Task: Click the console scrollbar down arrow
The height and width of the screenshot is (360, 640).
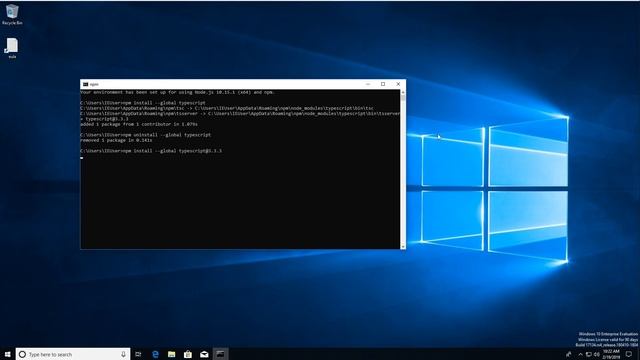Action: (x=403, y=246)
